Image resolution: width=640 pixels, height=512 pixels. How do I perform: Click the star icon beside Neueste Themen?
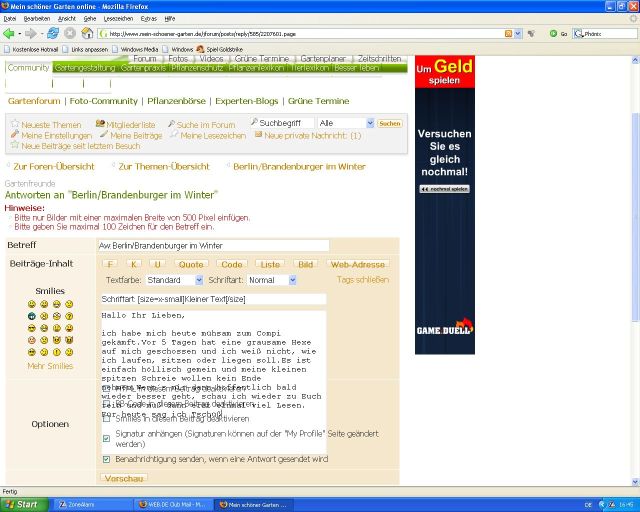(14, 124)
